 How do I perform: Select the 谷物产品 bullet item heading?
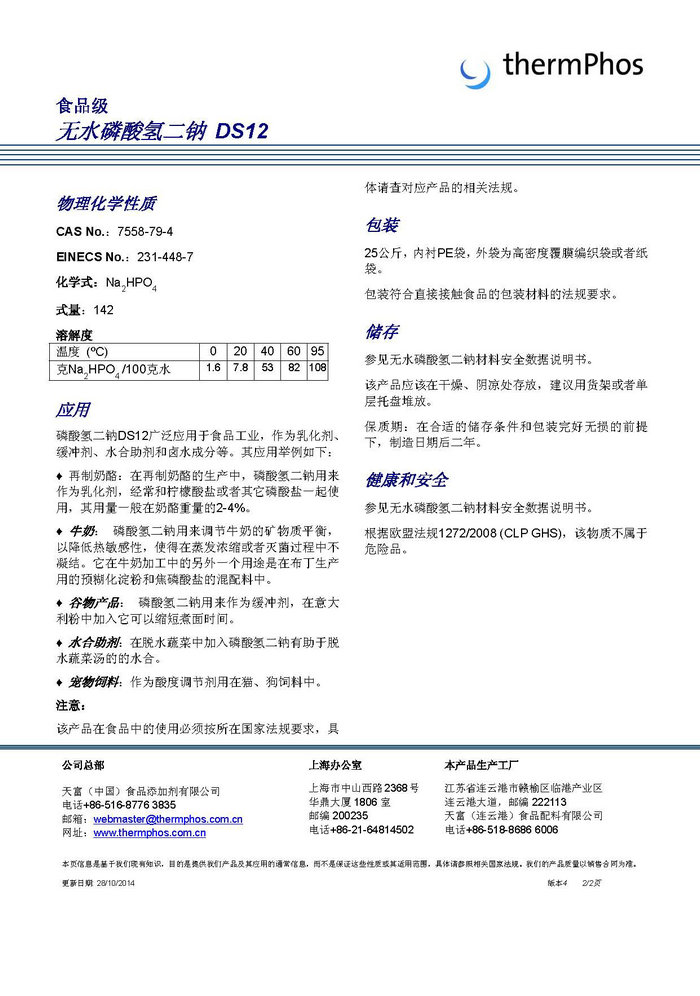pos(95,602)
